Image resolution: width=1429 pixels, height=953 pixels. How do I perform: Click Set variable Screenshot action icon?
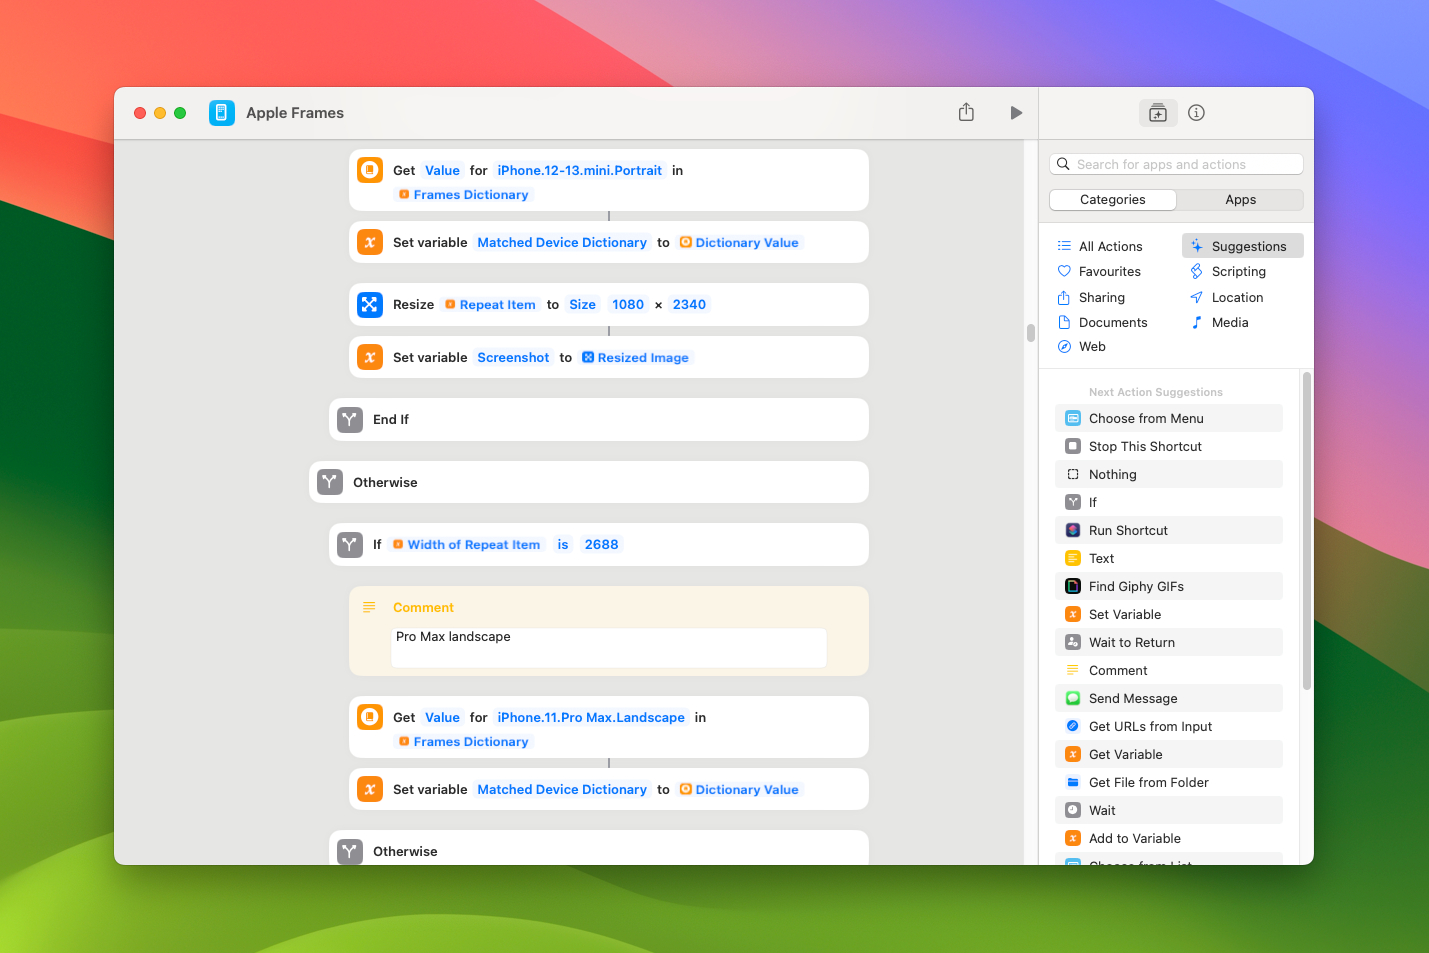[x=370, y=357]
